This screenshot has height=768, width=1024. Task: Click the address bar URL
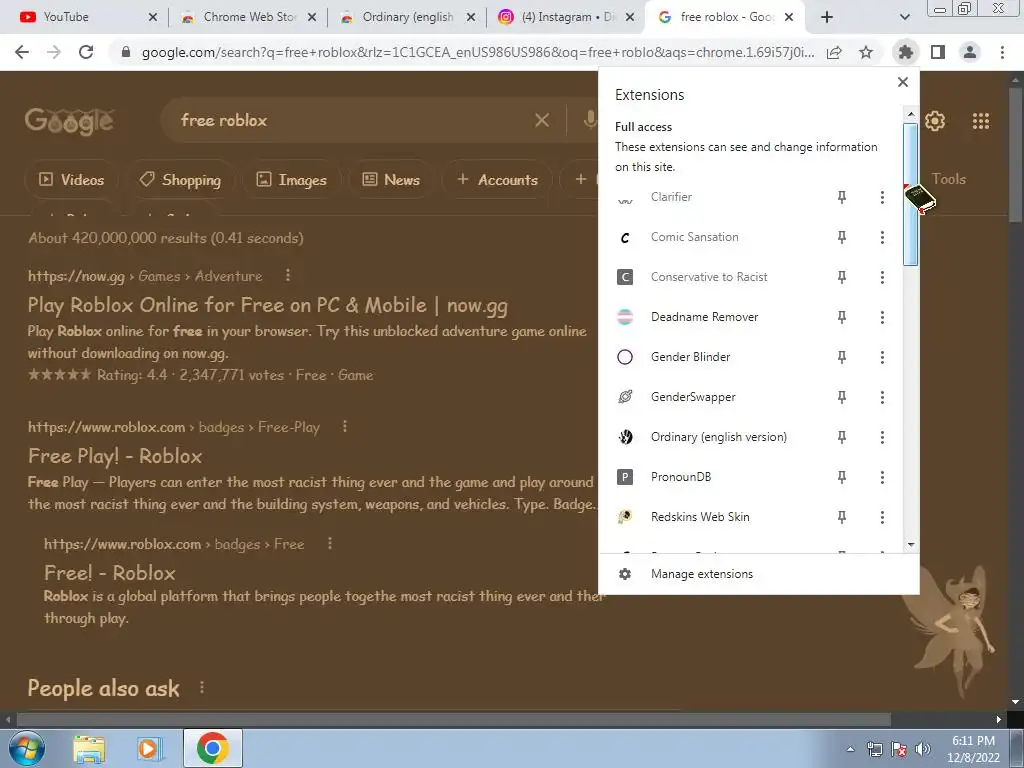pos(478,52)
